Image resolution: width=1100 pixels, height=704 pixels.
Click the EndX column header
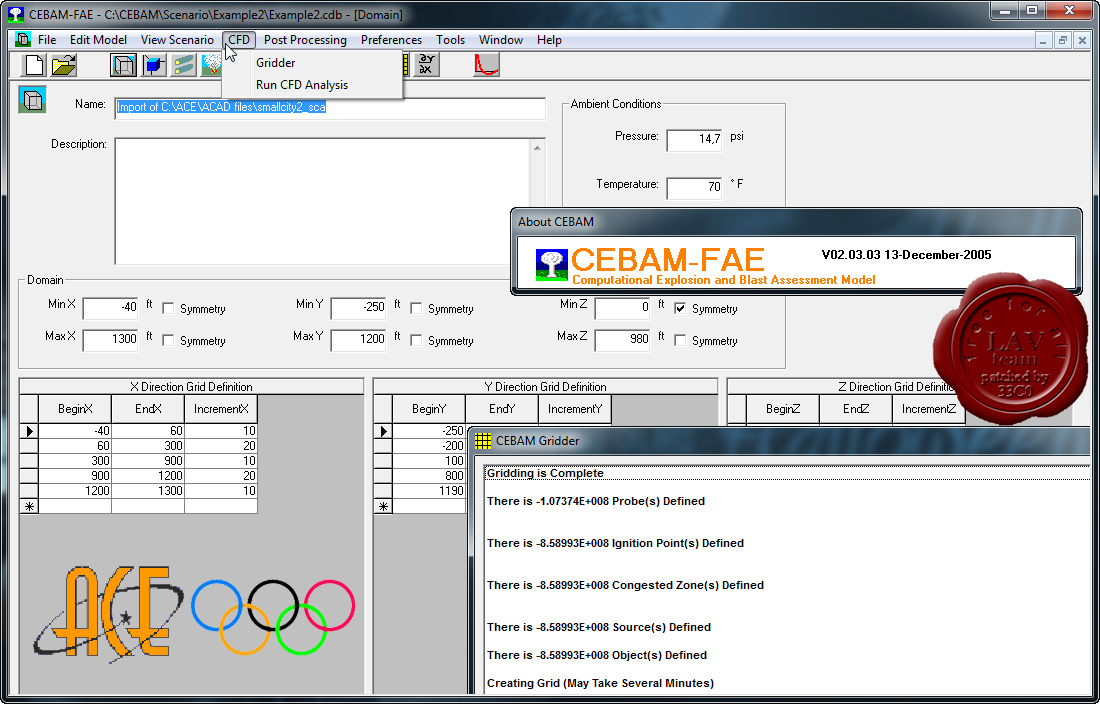tap(148, 409)
